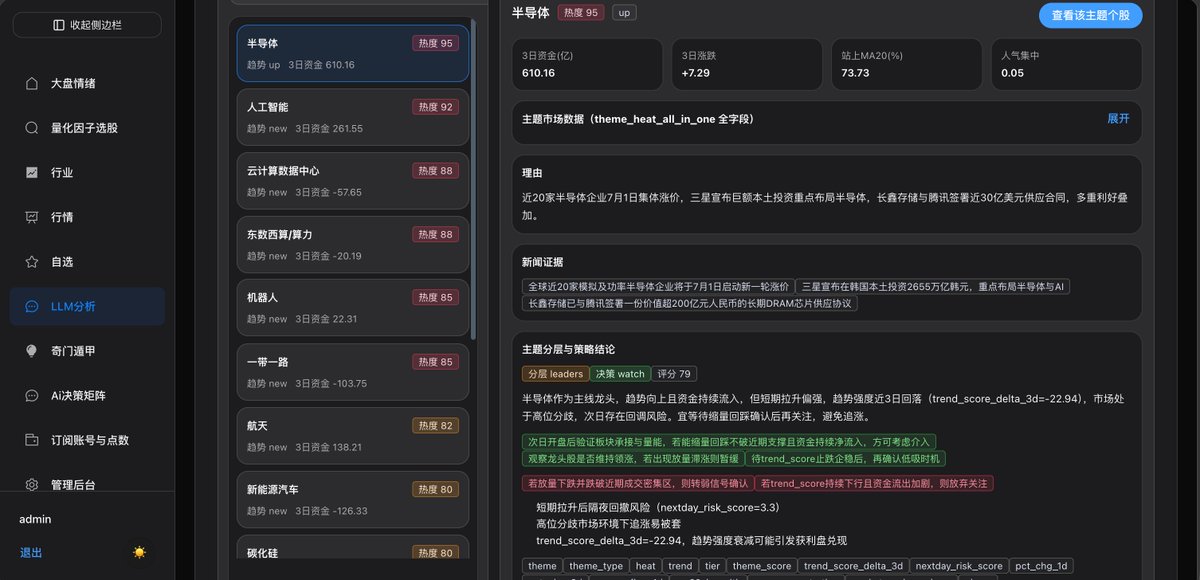The width and height of the screenshot is (1200, 580).
Task: Click the red tag 若放量下跌并跌破近期成交密集区
Action: coord(637,483)
